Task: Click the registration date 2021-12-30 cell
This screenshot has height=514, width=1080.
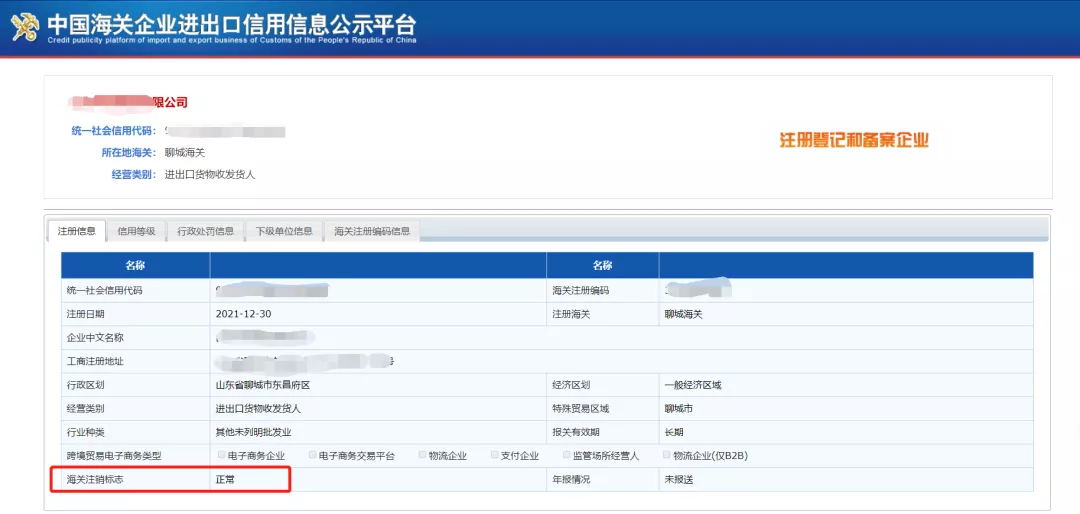Action: pyautogui.click(x=244, y=314)
